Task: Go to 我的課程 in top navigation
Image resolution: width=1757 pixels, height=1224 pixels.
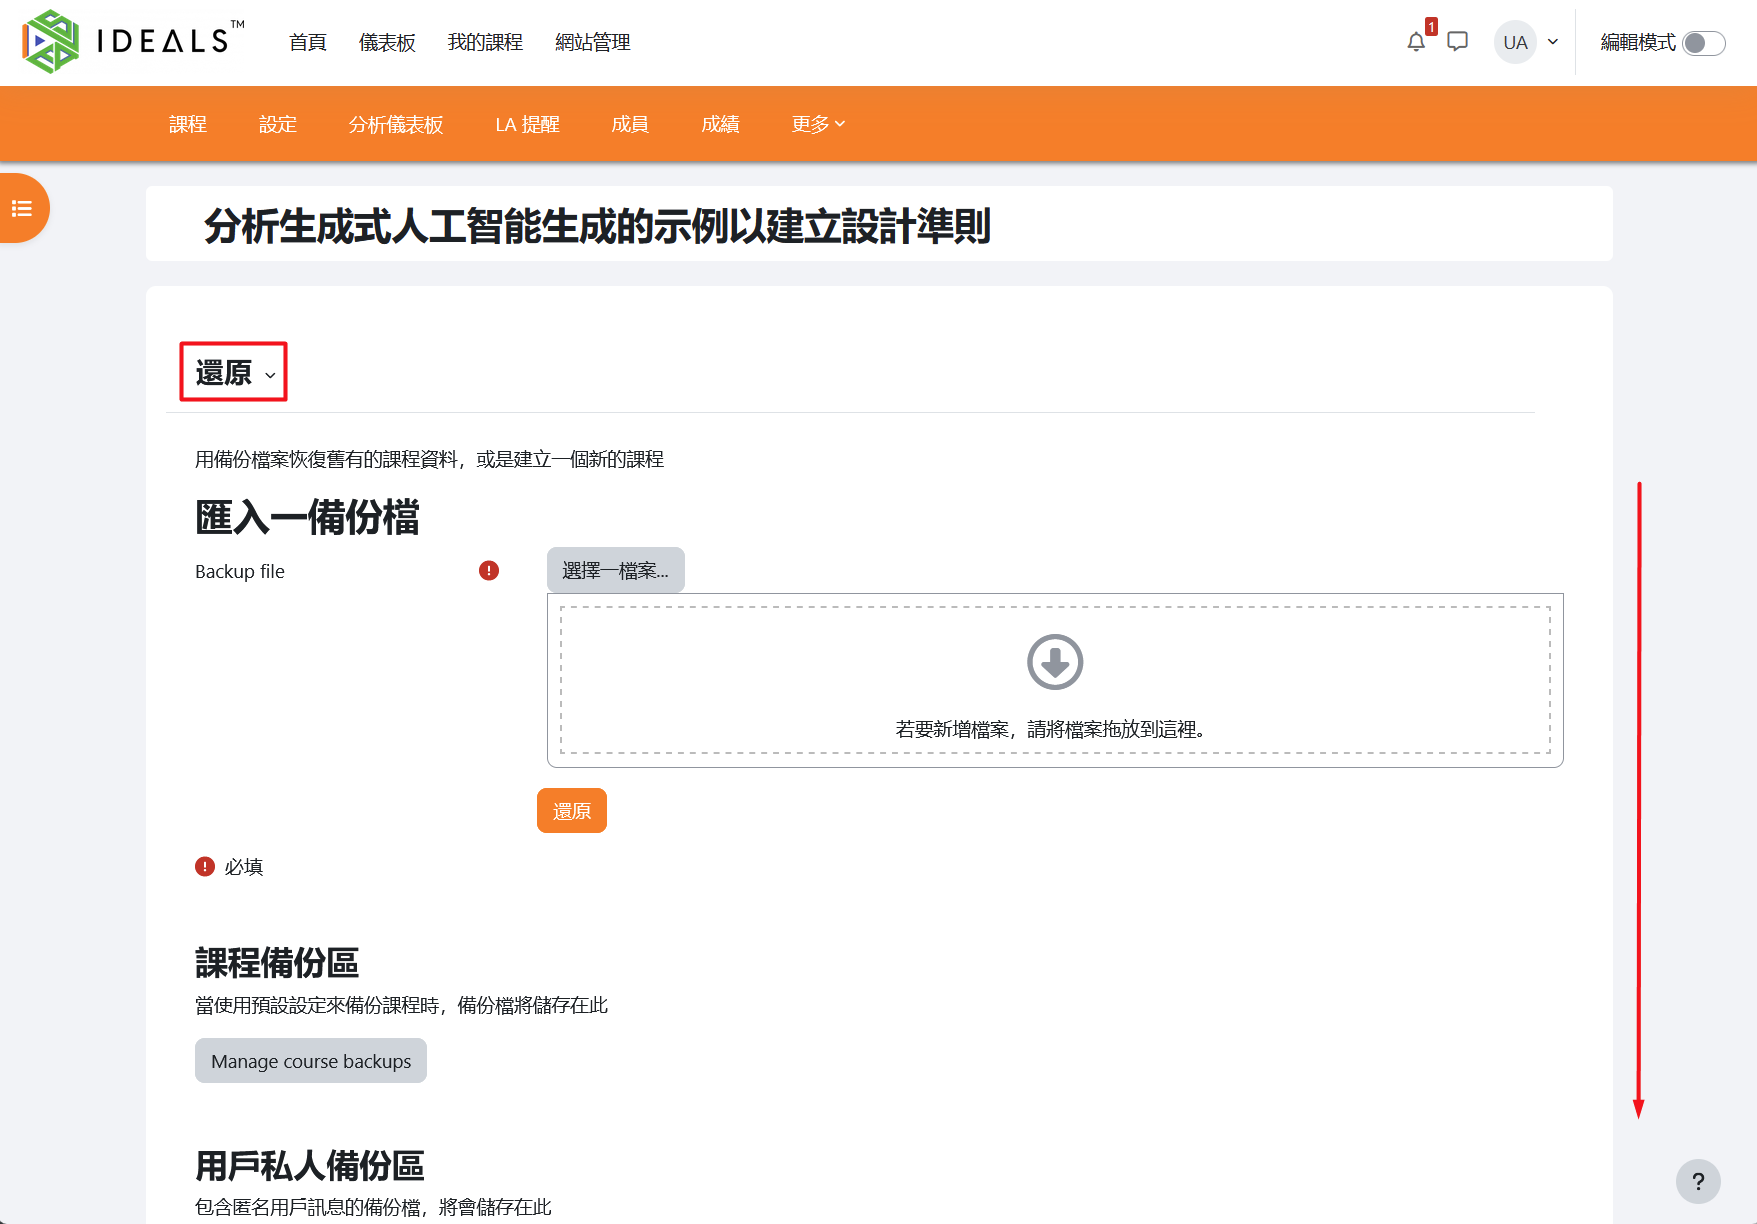Action: [x=485, y=42]
